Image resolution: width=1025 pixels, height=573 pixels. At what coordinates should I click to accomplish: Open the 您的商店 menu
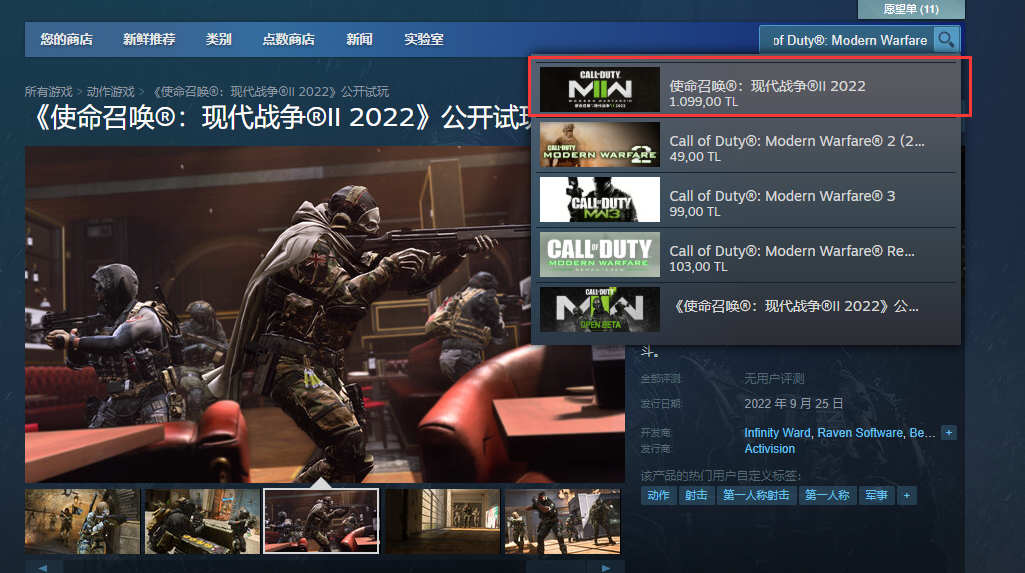pyautogui.click(x=66, y=39)
